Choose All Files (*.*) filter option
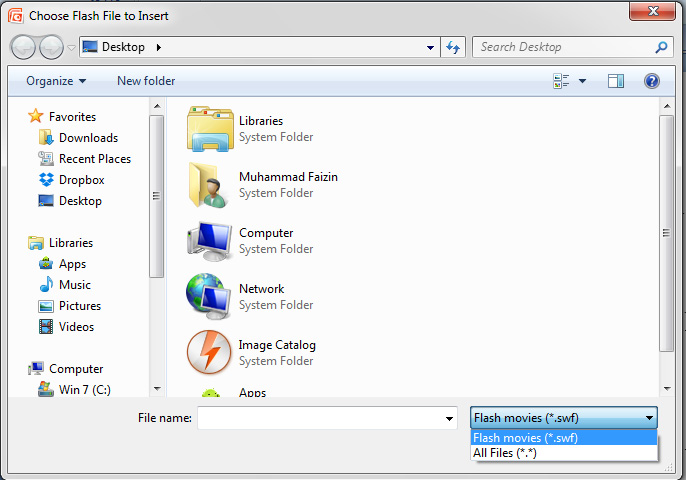Image resolution: width=686 pixels, height=480 pixels. pyautogui.click(x=507, y=453)
